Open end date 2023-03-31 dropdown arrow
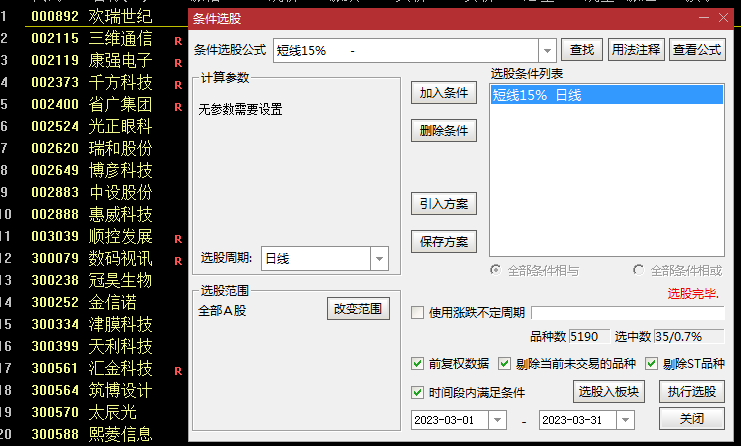Screen dimensions: 741x446 [625, 420]
